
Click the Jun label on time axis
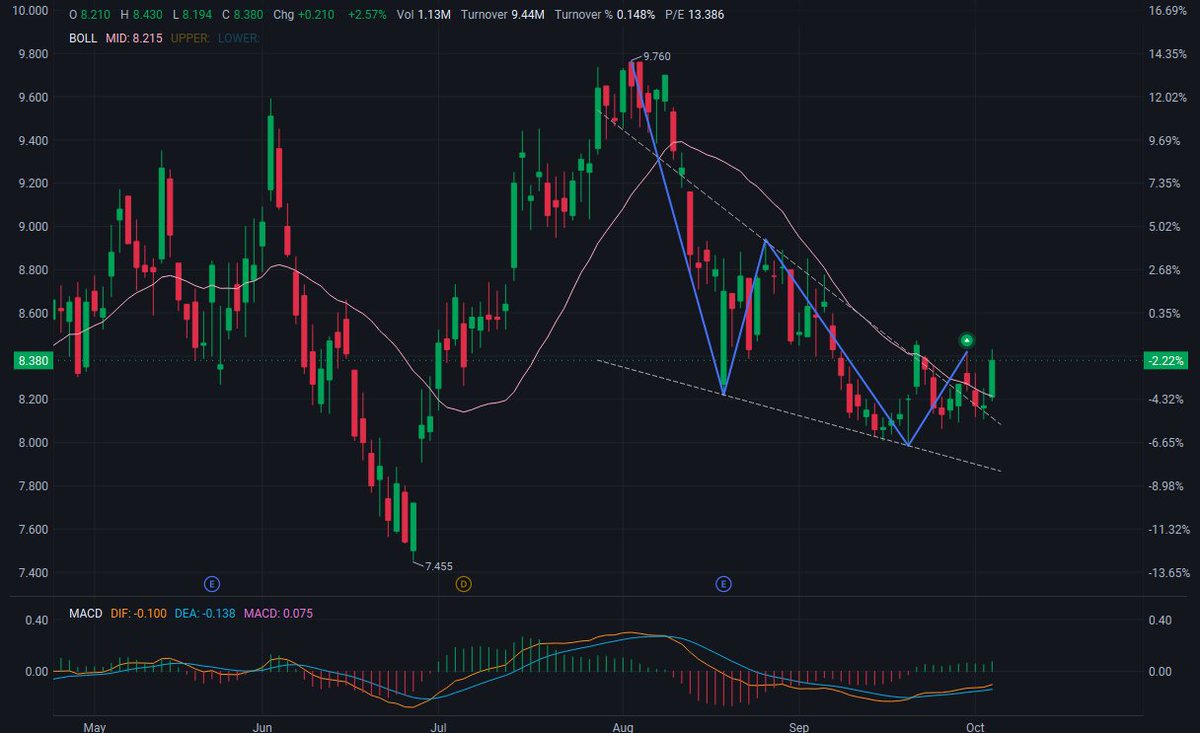point(263,726)
